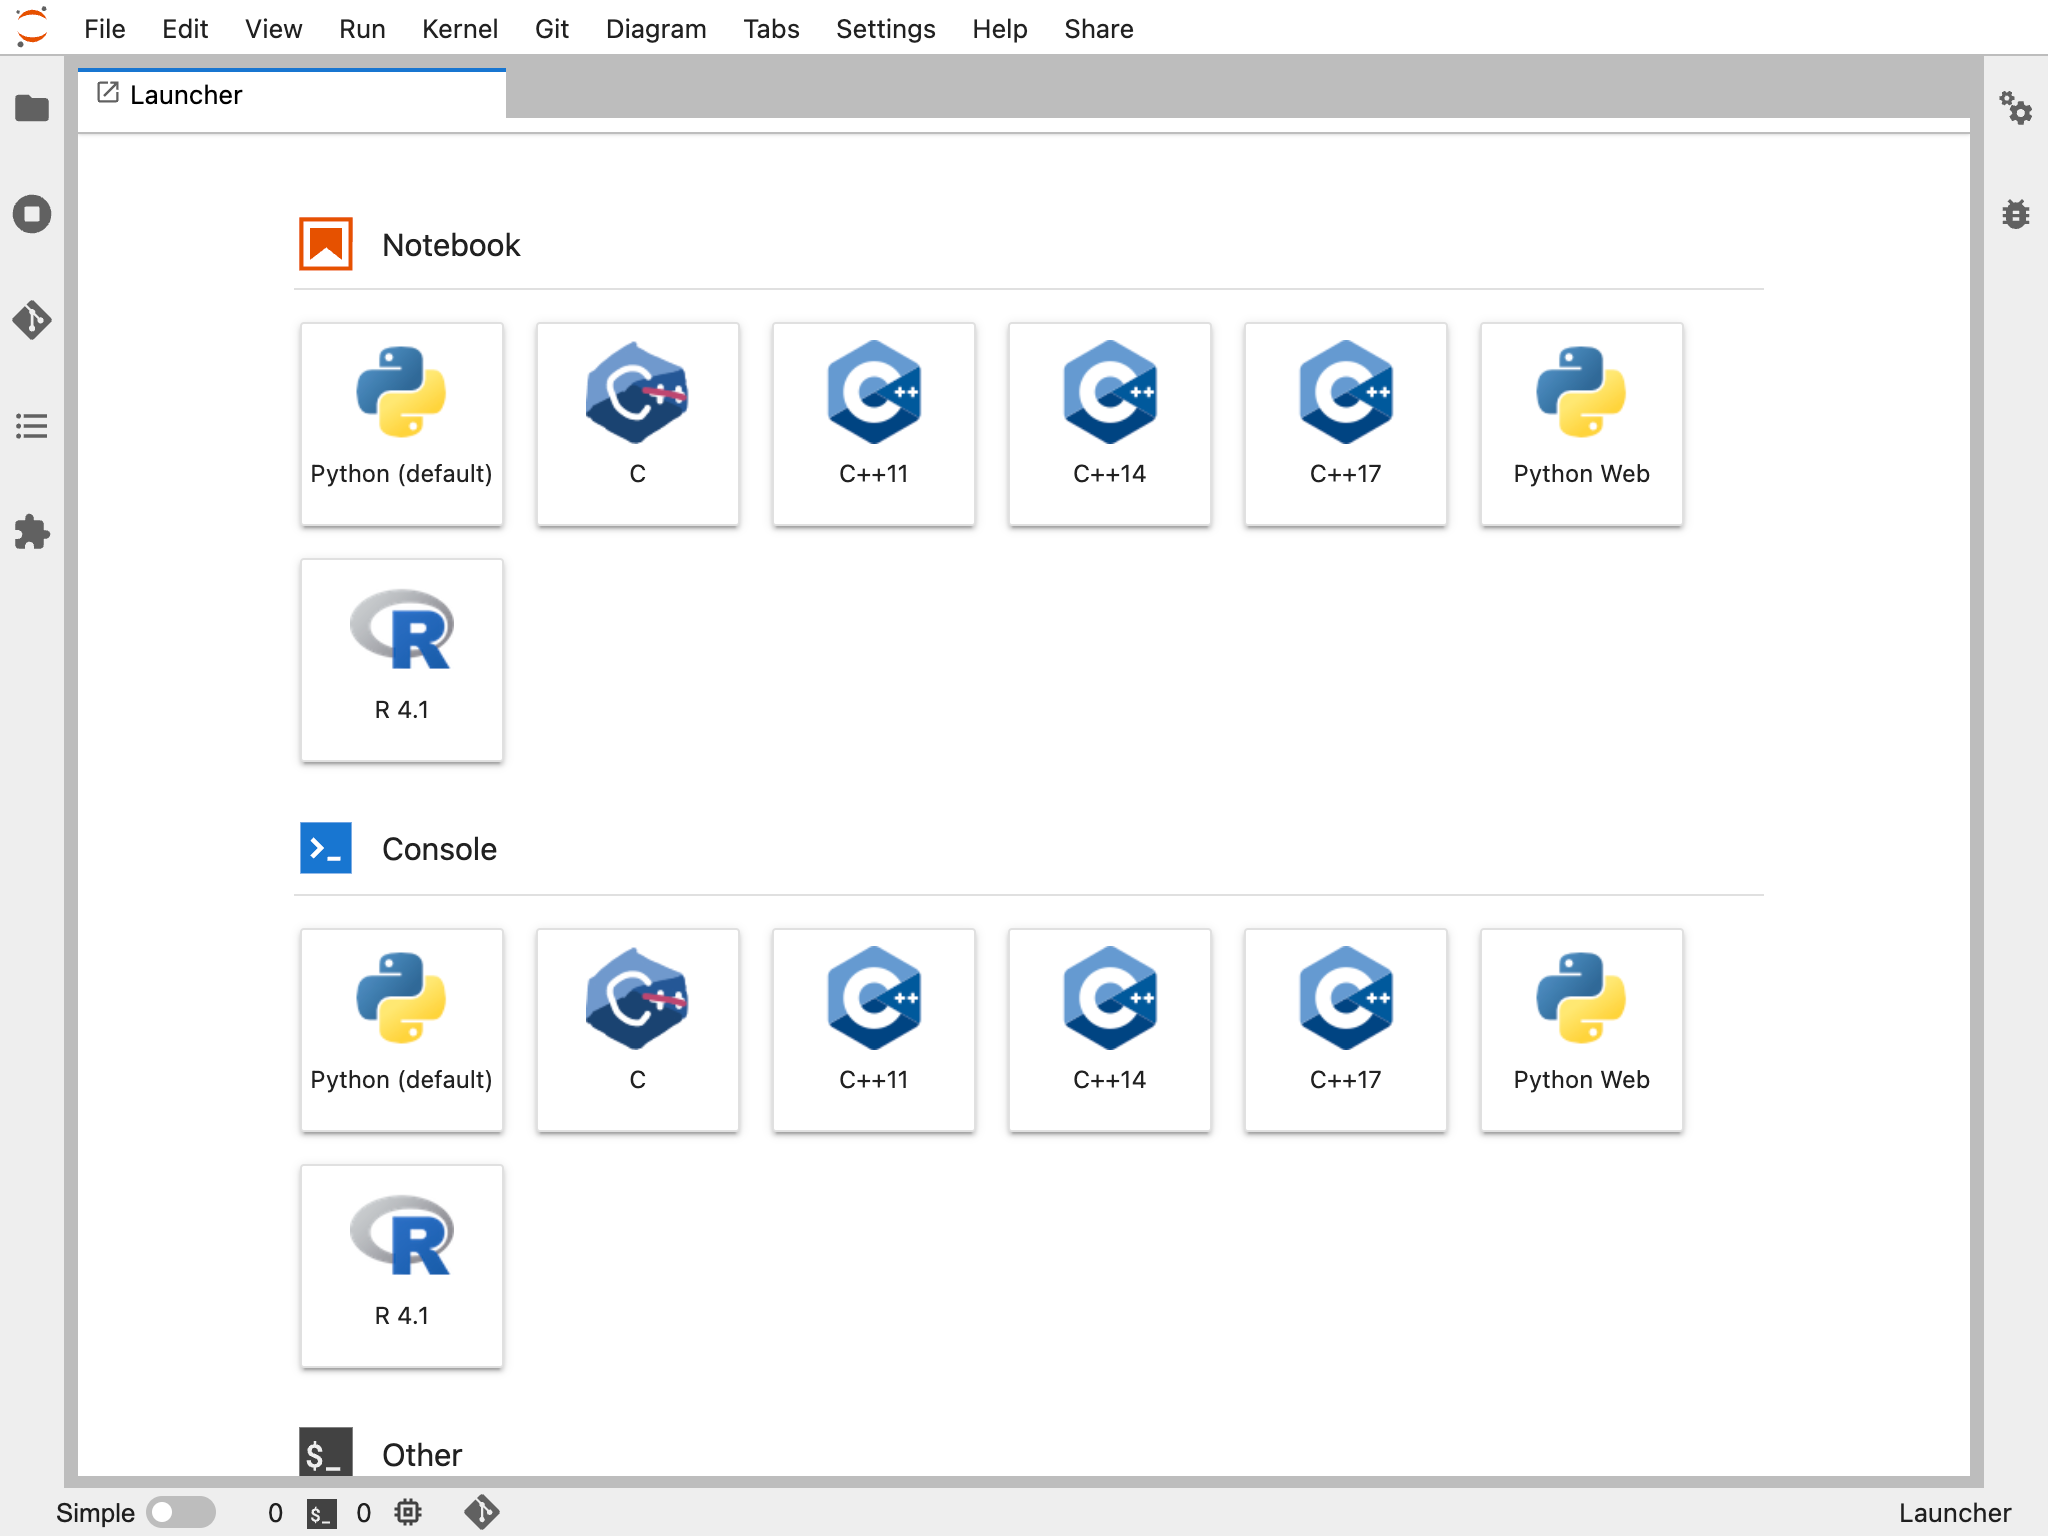The image size is (2048, 1536).
Task: Create an R 4.1 notebook
Action: click(402, 660)
